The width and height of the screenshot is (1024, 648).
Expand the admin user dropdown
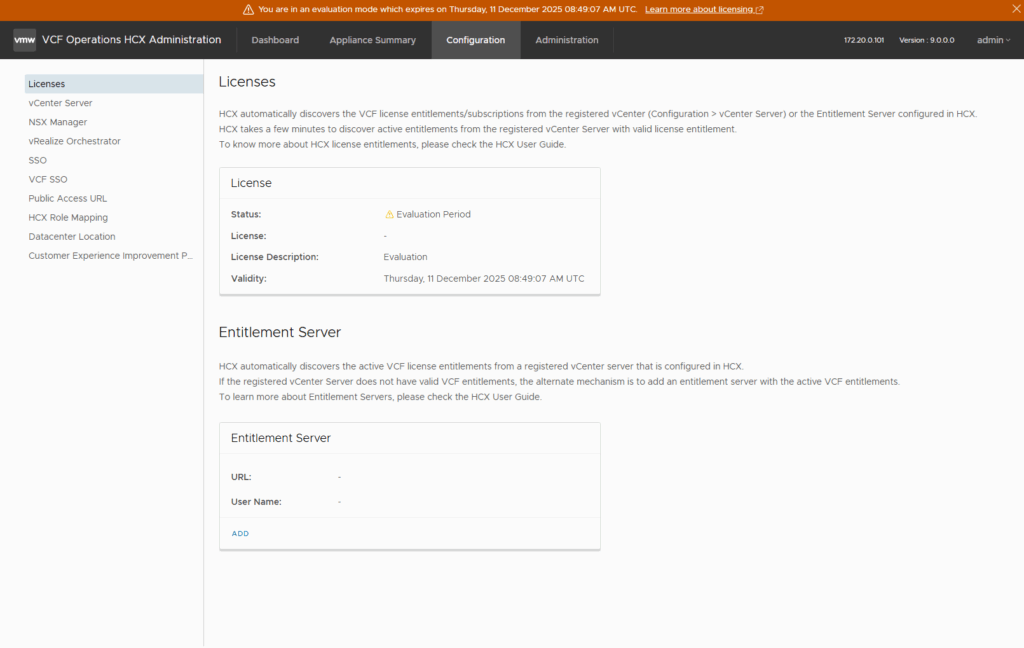993,40
